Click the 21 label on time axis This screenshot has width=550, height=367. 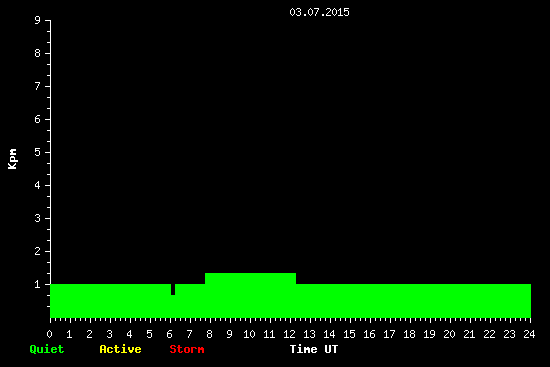click(x=469, y=334)
